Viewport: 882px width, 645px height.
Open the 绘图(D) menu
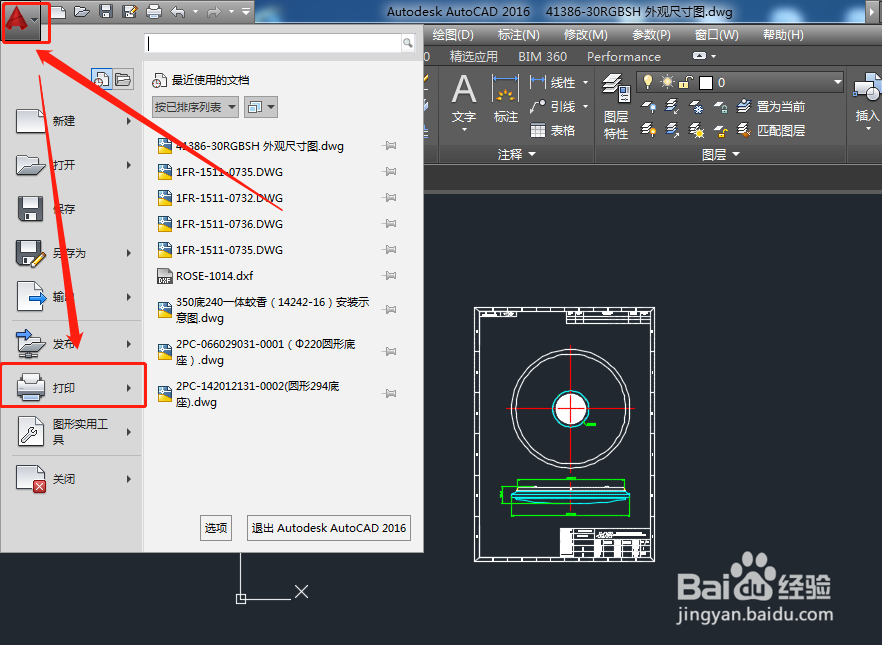453,35
